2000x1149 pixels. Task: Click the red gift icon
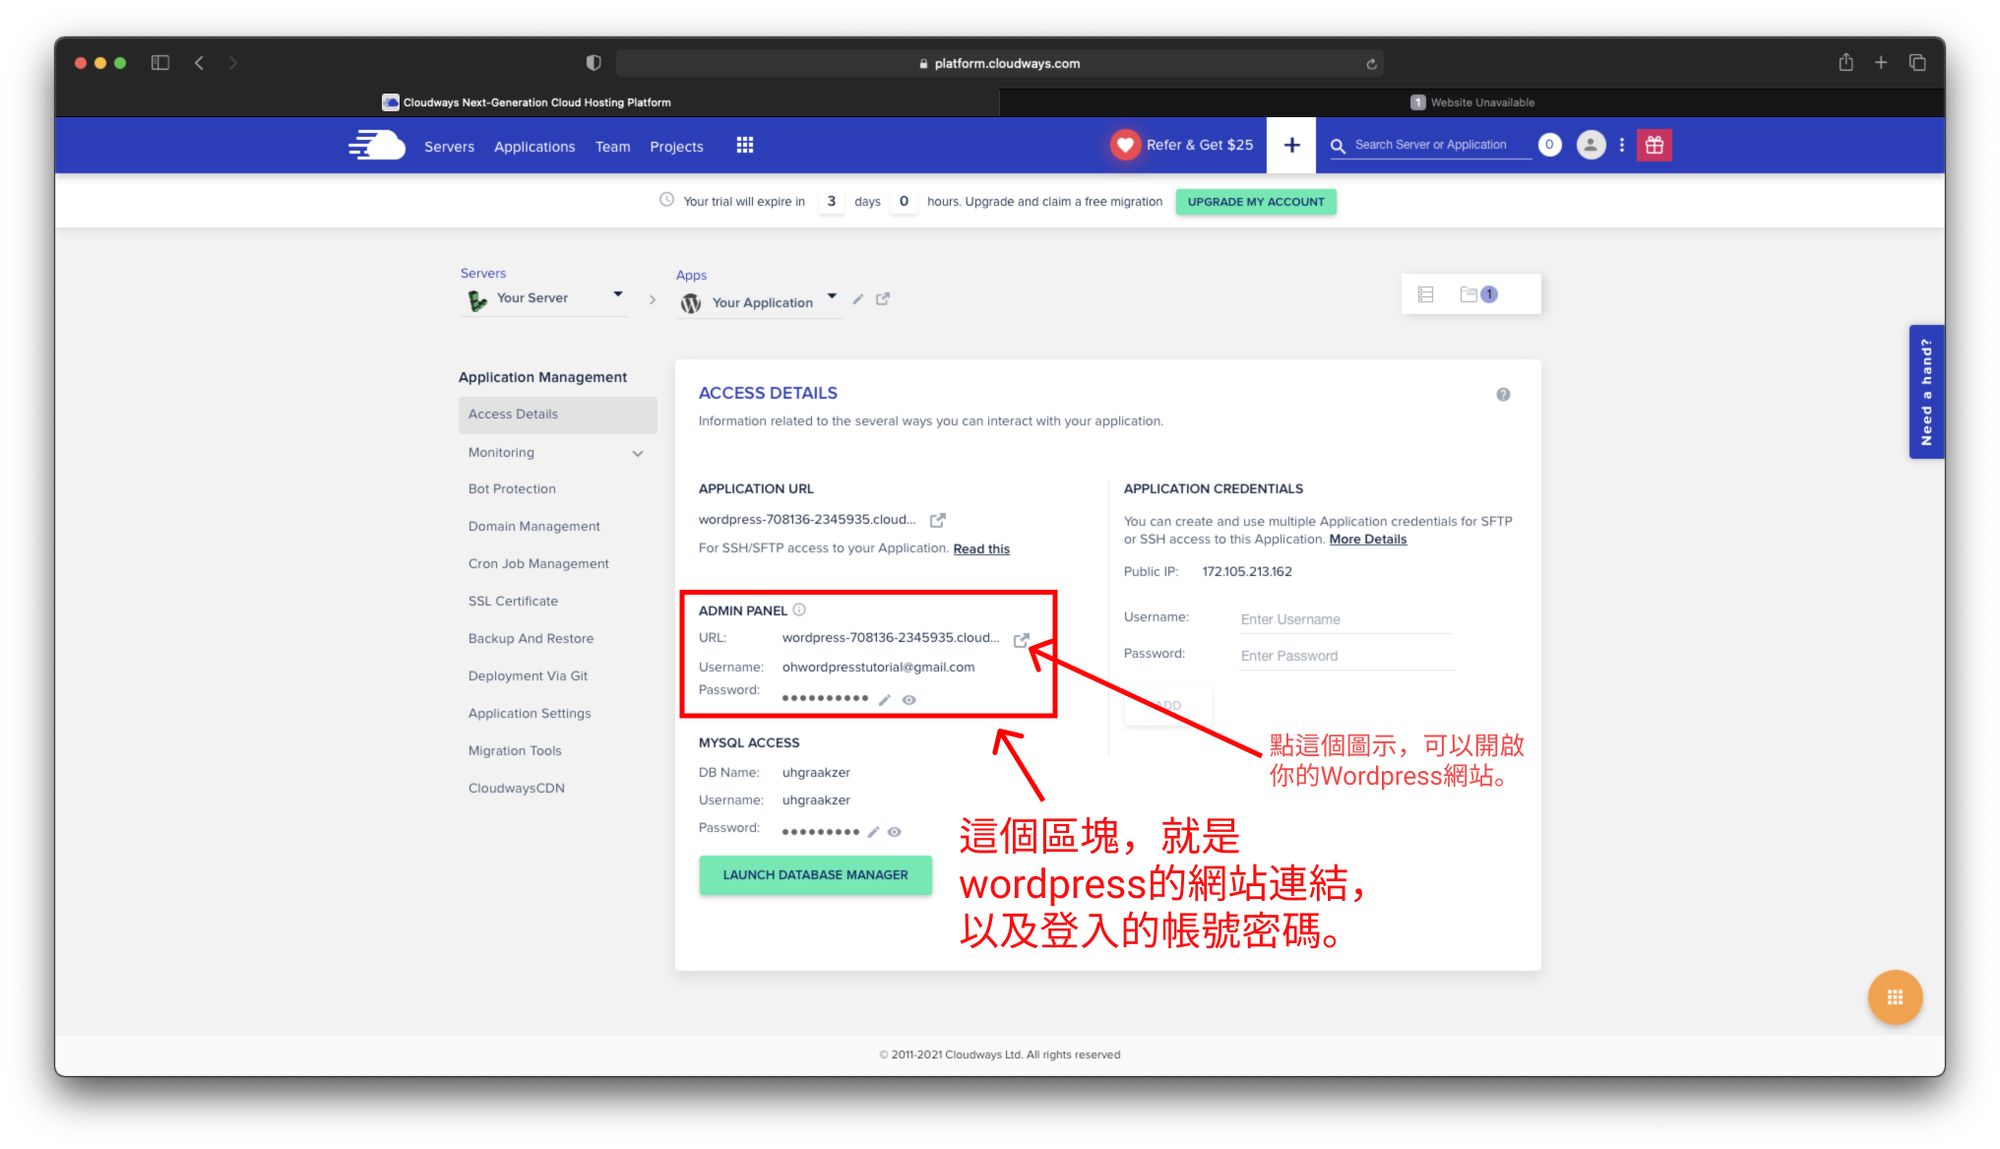(x=1654, y=145)
